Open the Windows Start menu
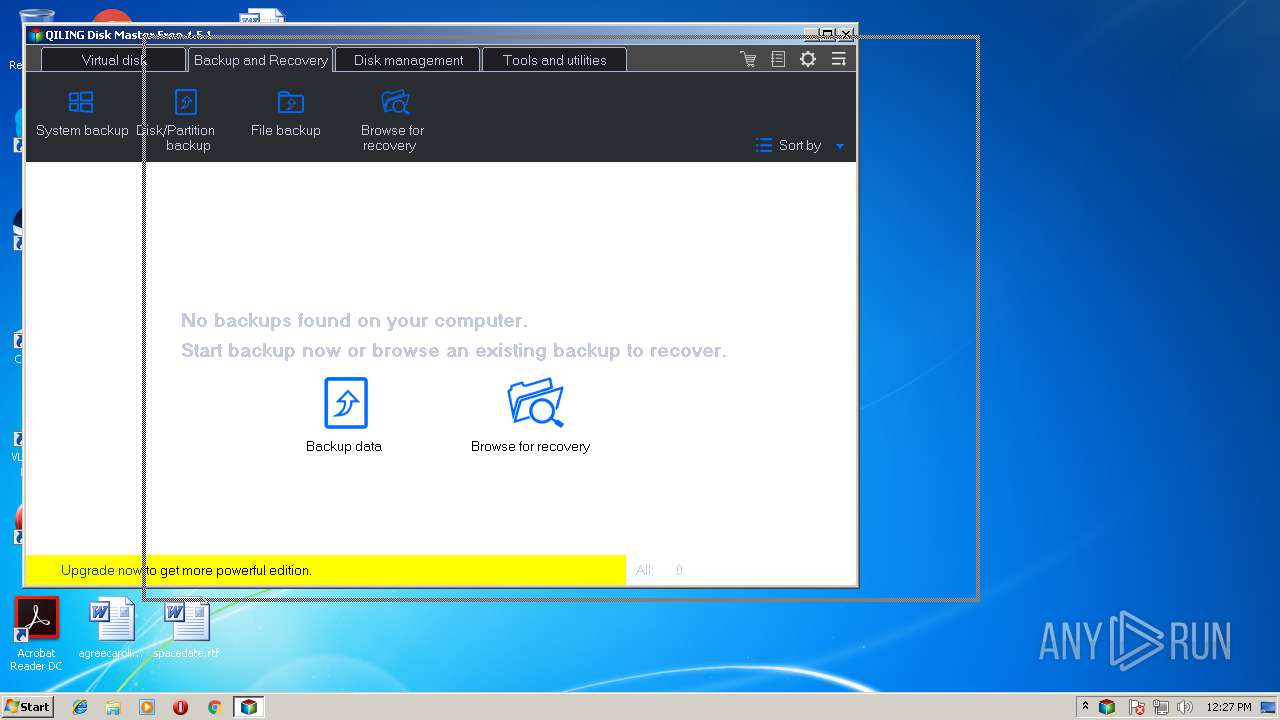 pos(27,706)
